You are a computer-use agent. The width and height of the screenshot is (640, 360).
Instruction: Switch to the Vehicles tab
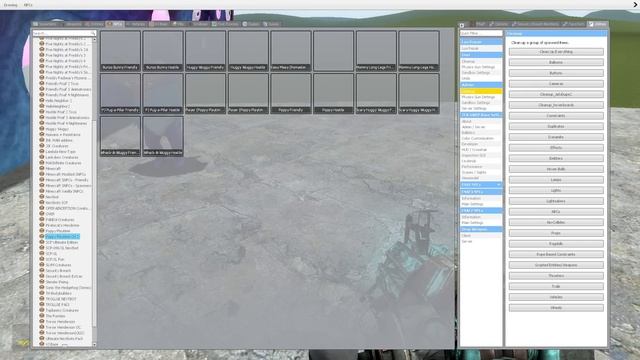point(136,24)
